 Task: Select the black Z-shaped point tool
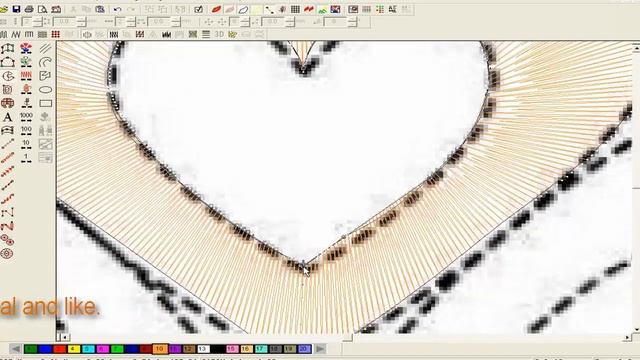pyautogui.click(x=7, y=213)
